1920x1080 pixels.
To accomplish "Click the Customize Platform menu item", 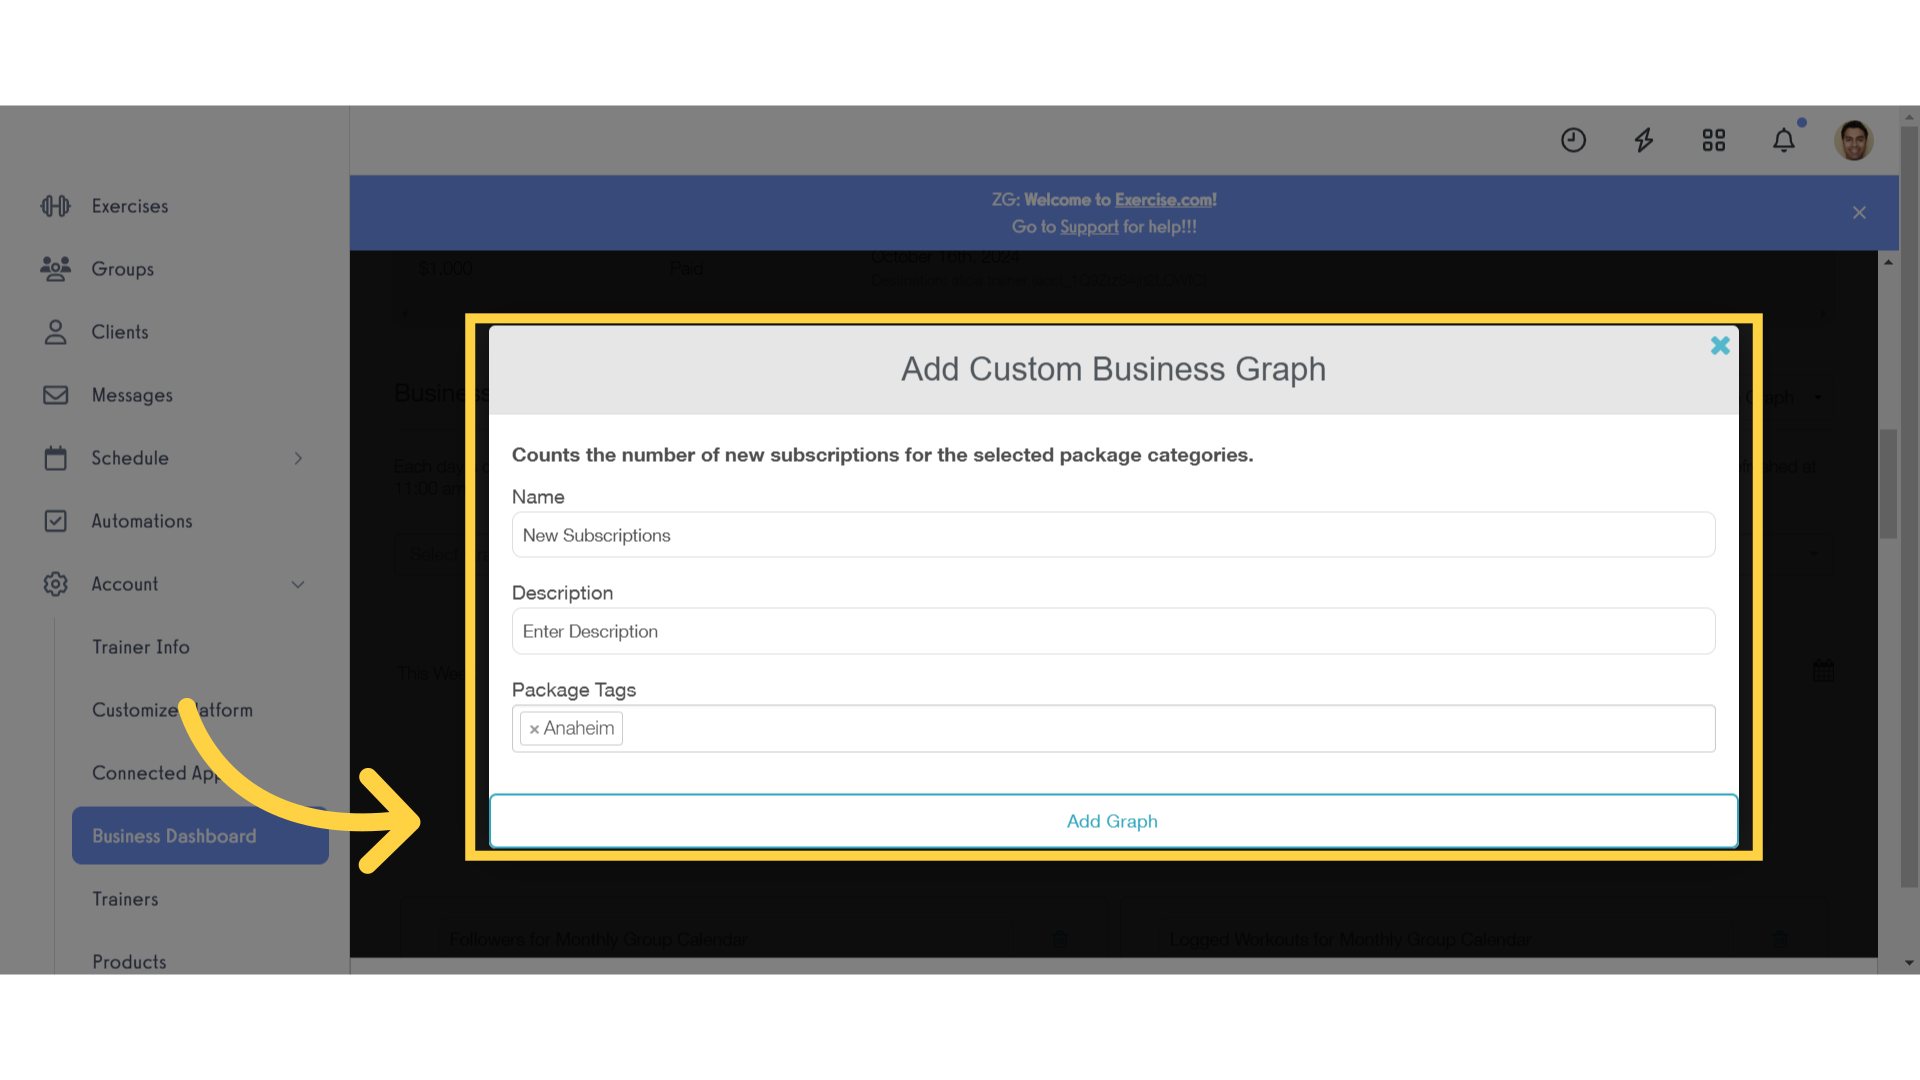I will 171,709.
